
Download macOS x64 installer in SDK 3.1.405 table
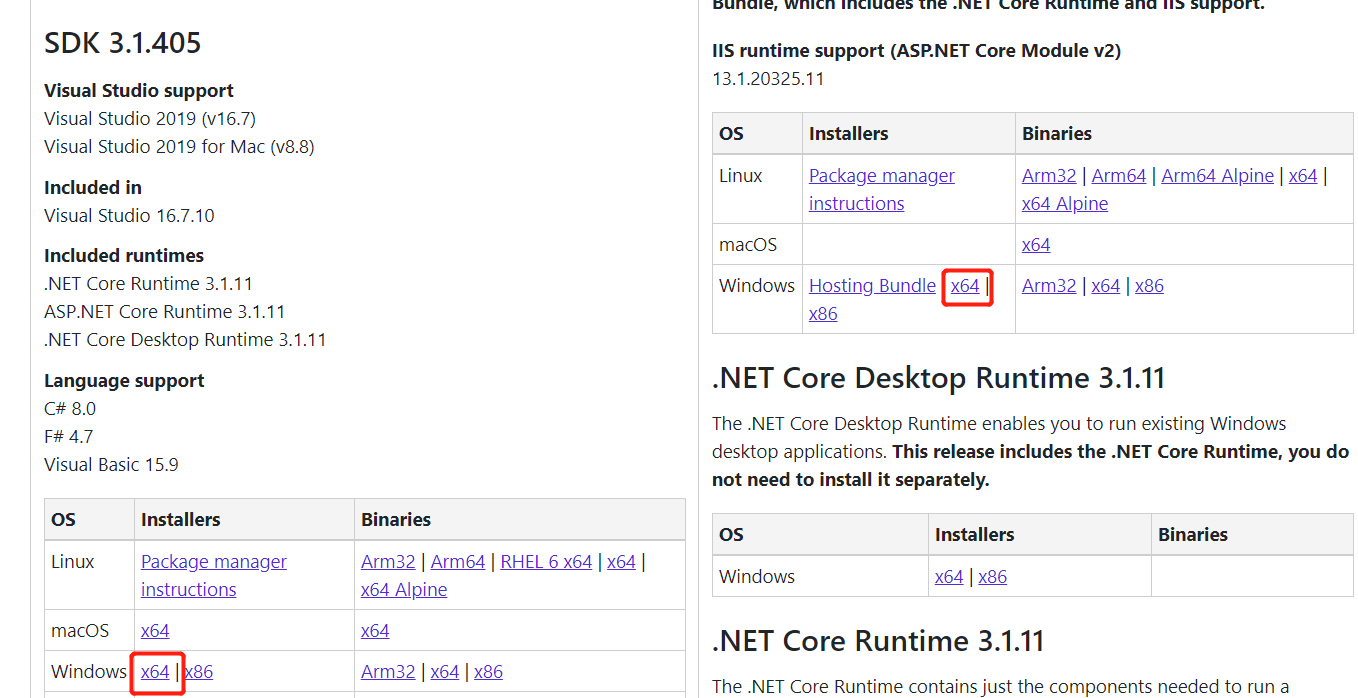point(155,630)
